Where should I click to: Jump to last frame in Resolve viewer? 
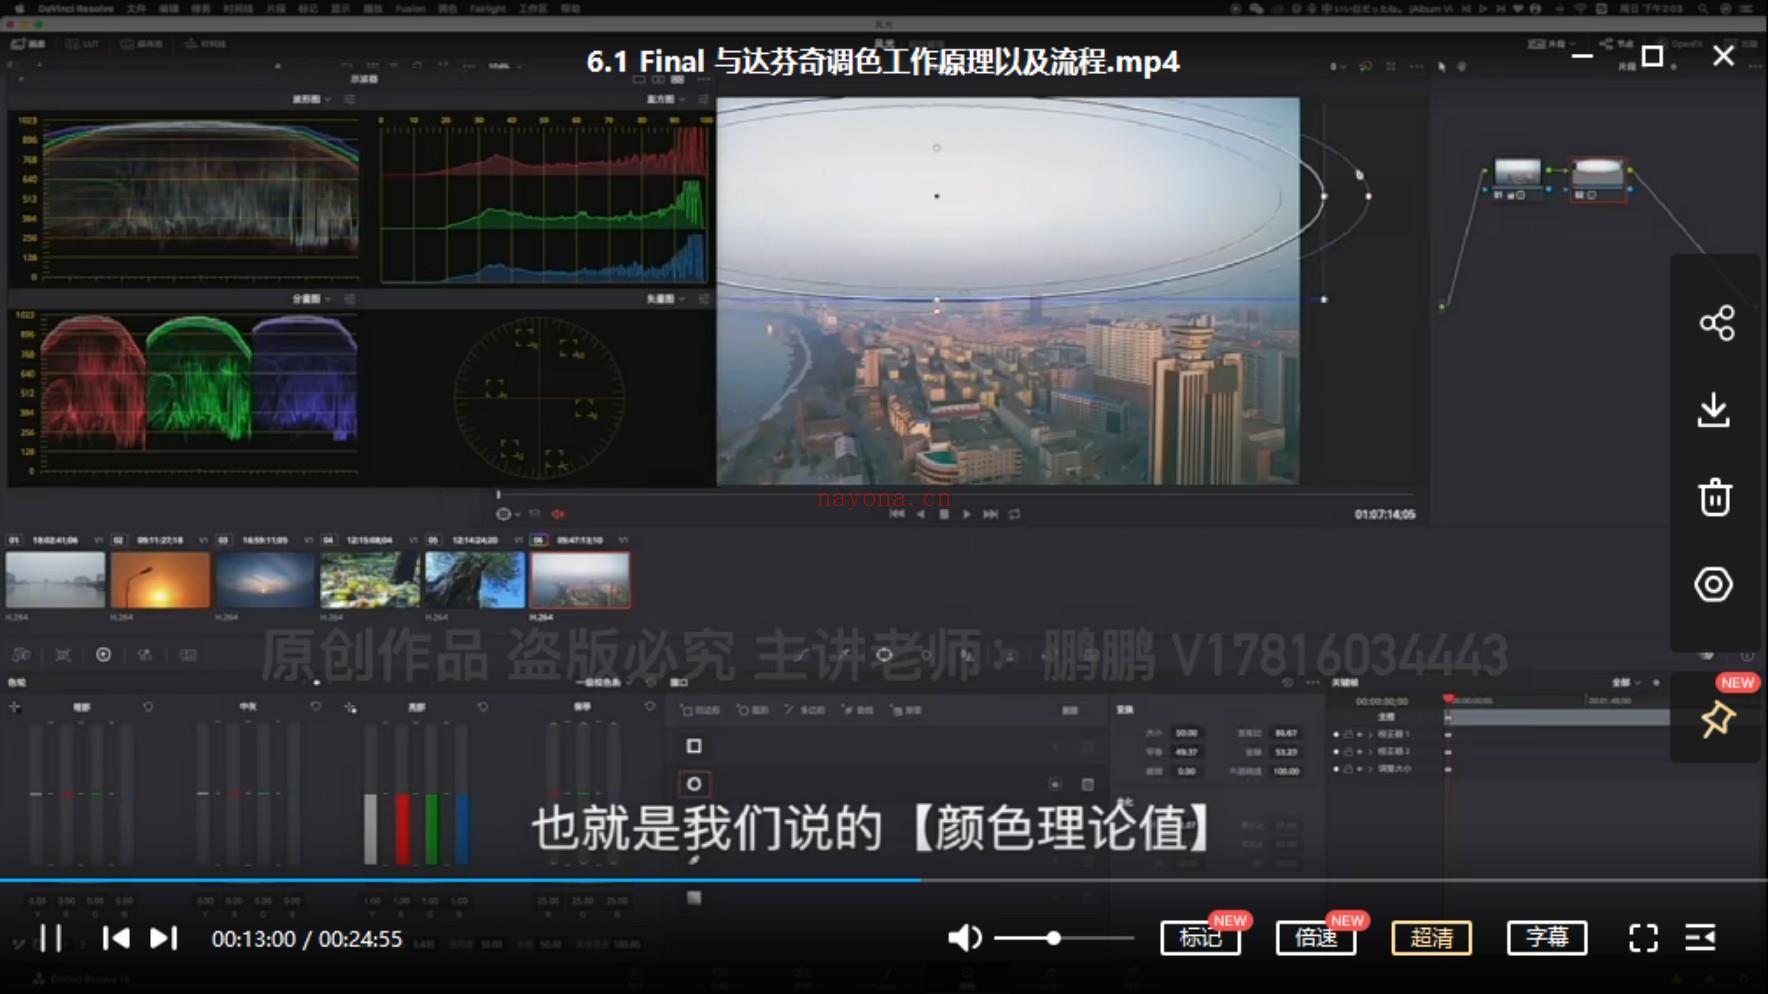click(990, 514)
